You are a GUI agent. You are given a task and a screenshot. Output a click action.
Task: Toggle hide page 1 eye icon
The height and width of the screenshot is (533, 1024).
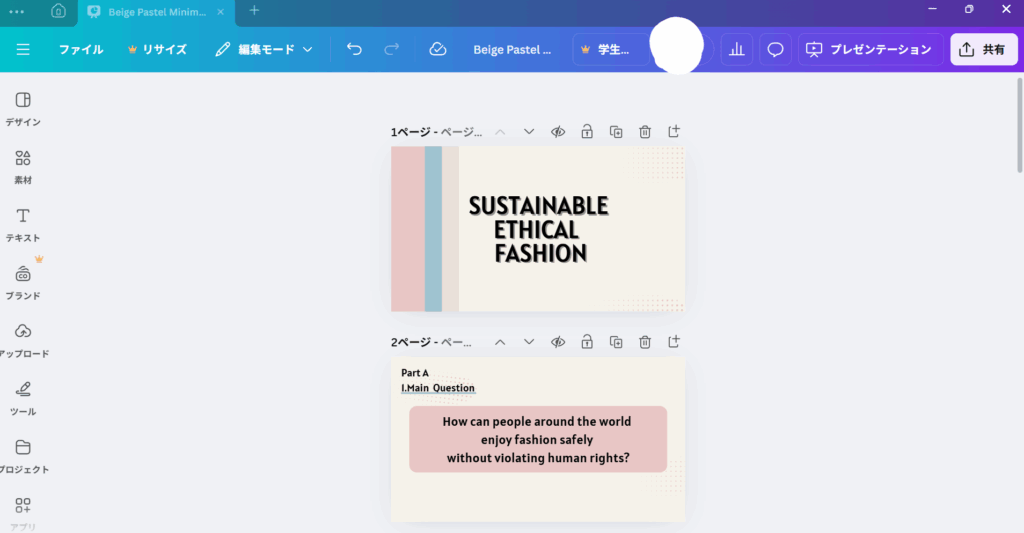click(558, 132)
